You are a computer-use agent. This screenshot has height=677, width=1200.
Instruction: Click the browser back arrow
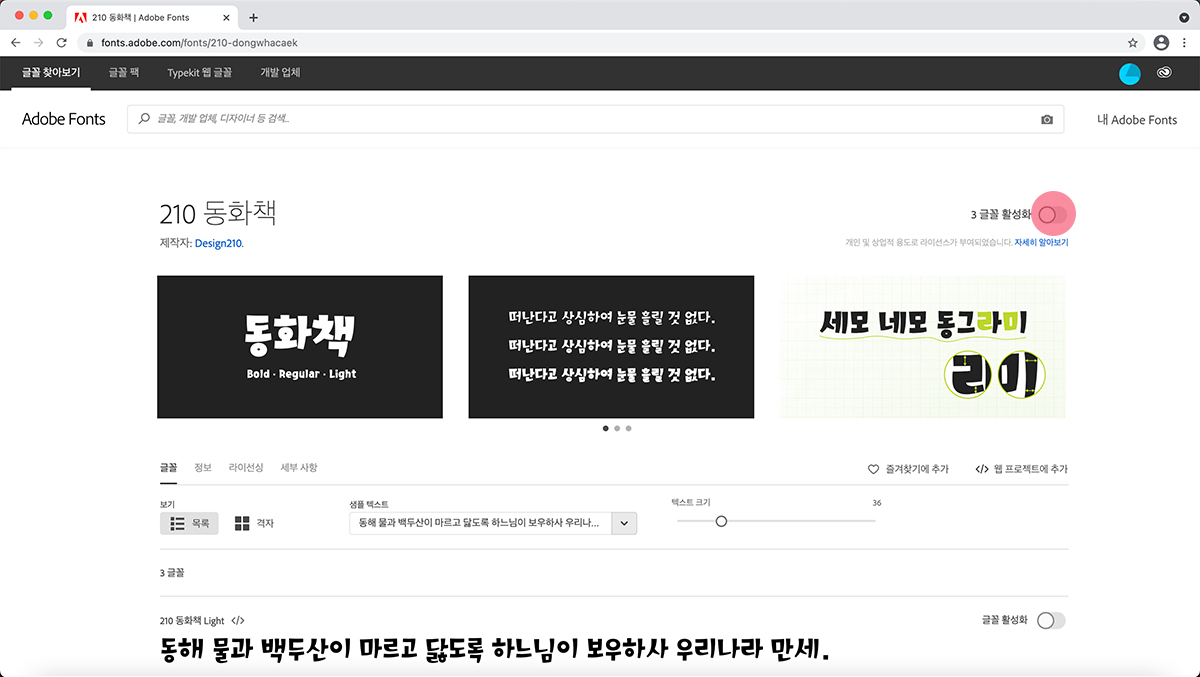[16, 43]
